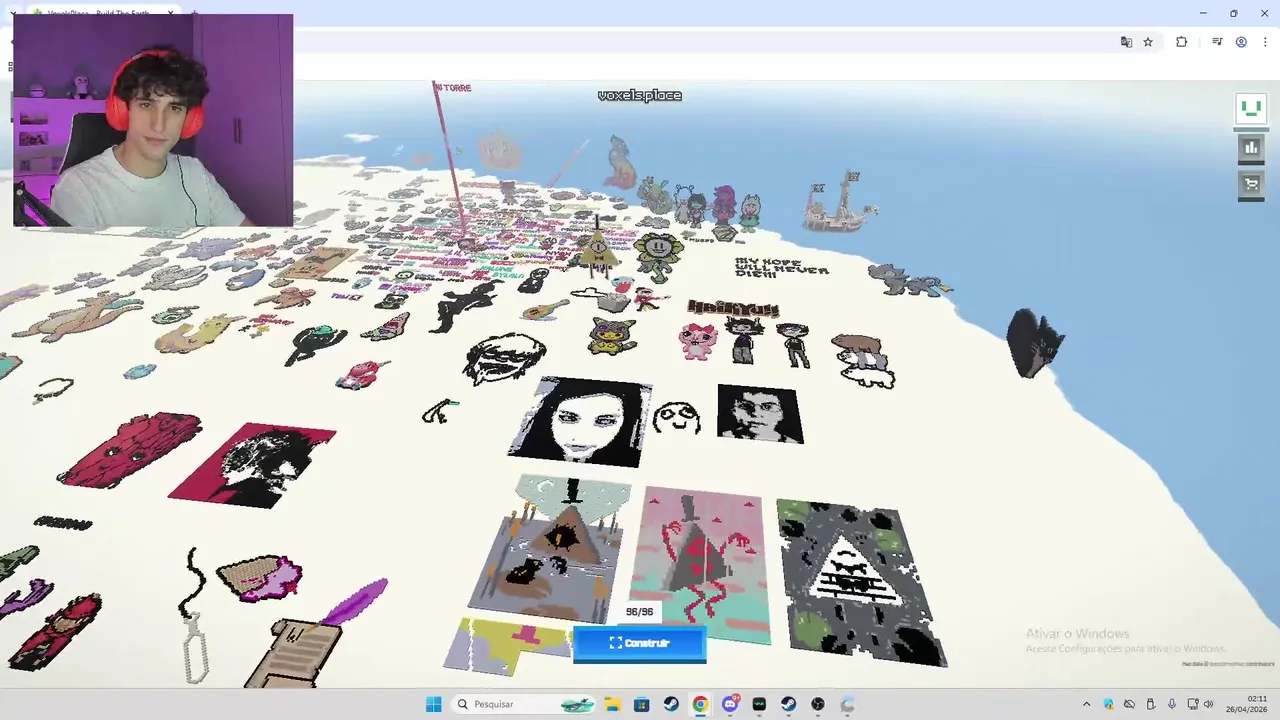The image size is (1280, 720).
Task: Click the 96/96 block counter
Action: coord(639,612)
